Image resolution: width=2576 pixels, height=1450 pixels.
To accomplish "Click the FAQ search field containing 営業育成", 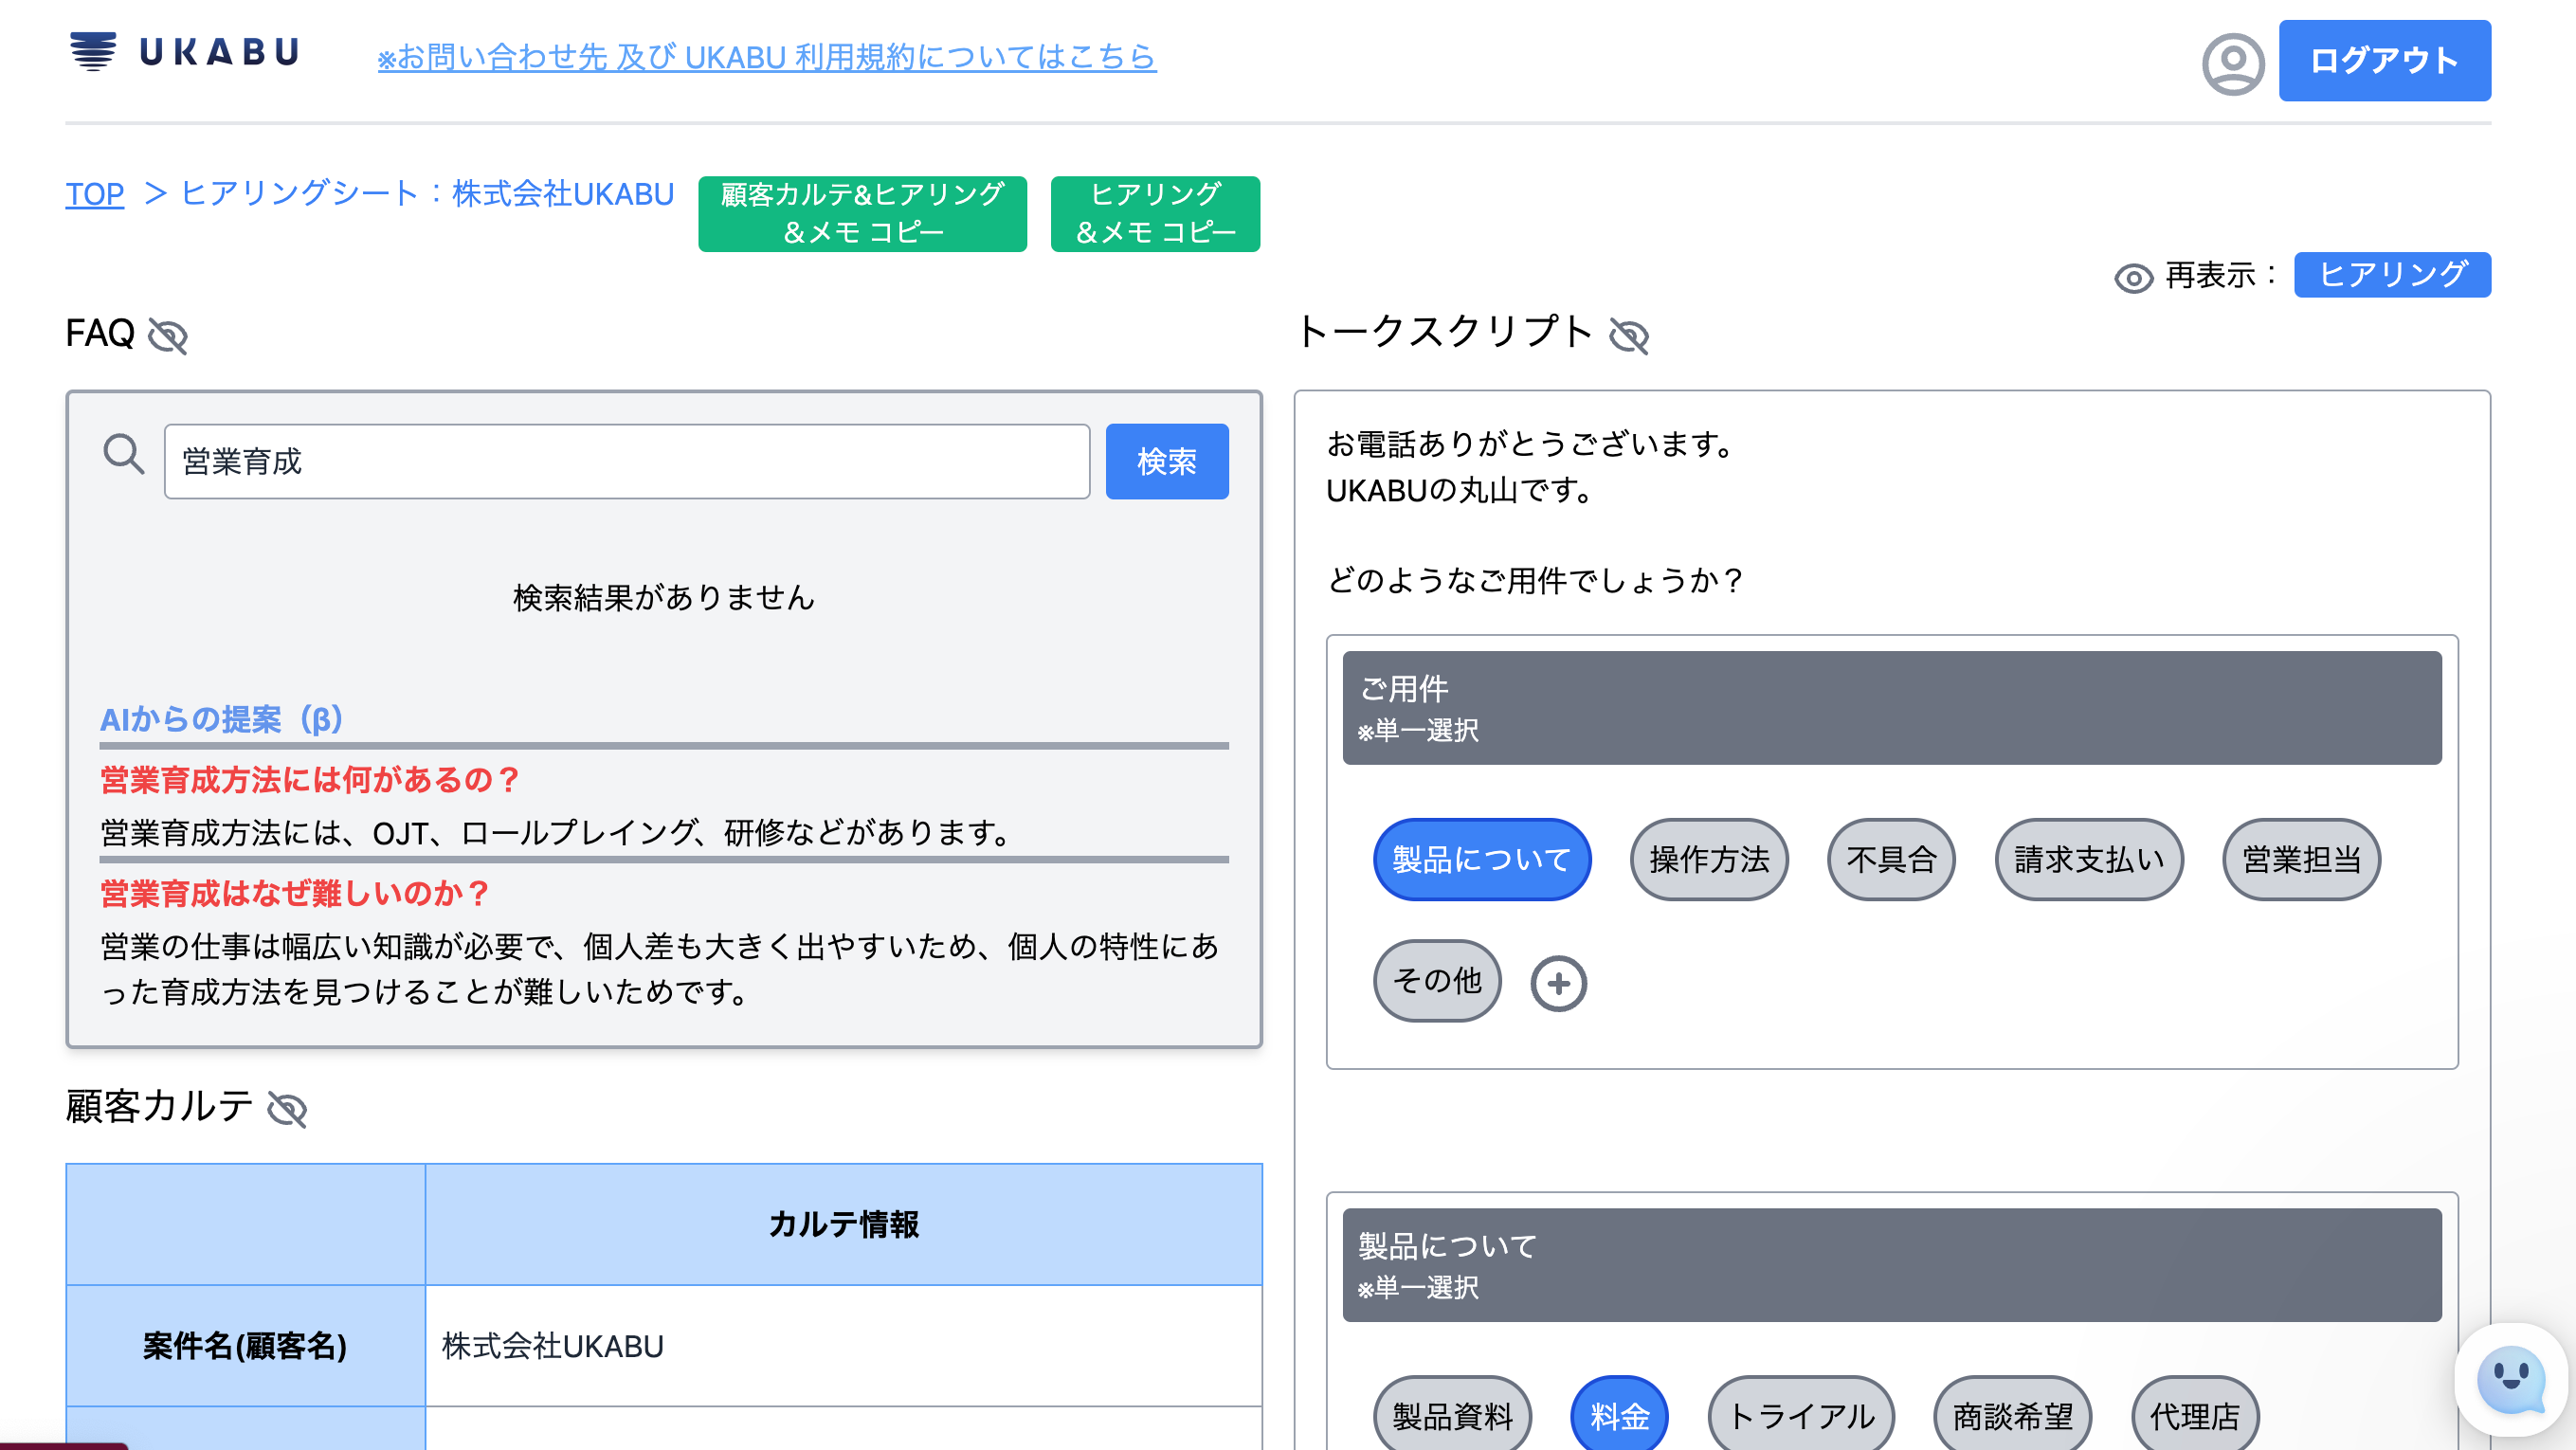I will [x=626, y=461].
